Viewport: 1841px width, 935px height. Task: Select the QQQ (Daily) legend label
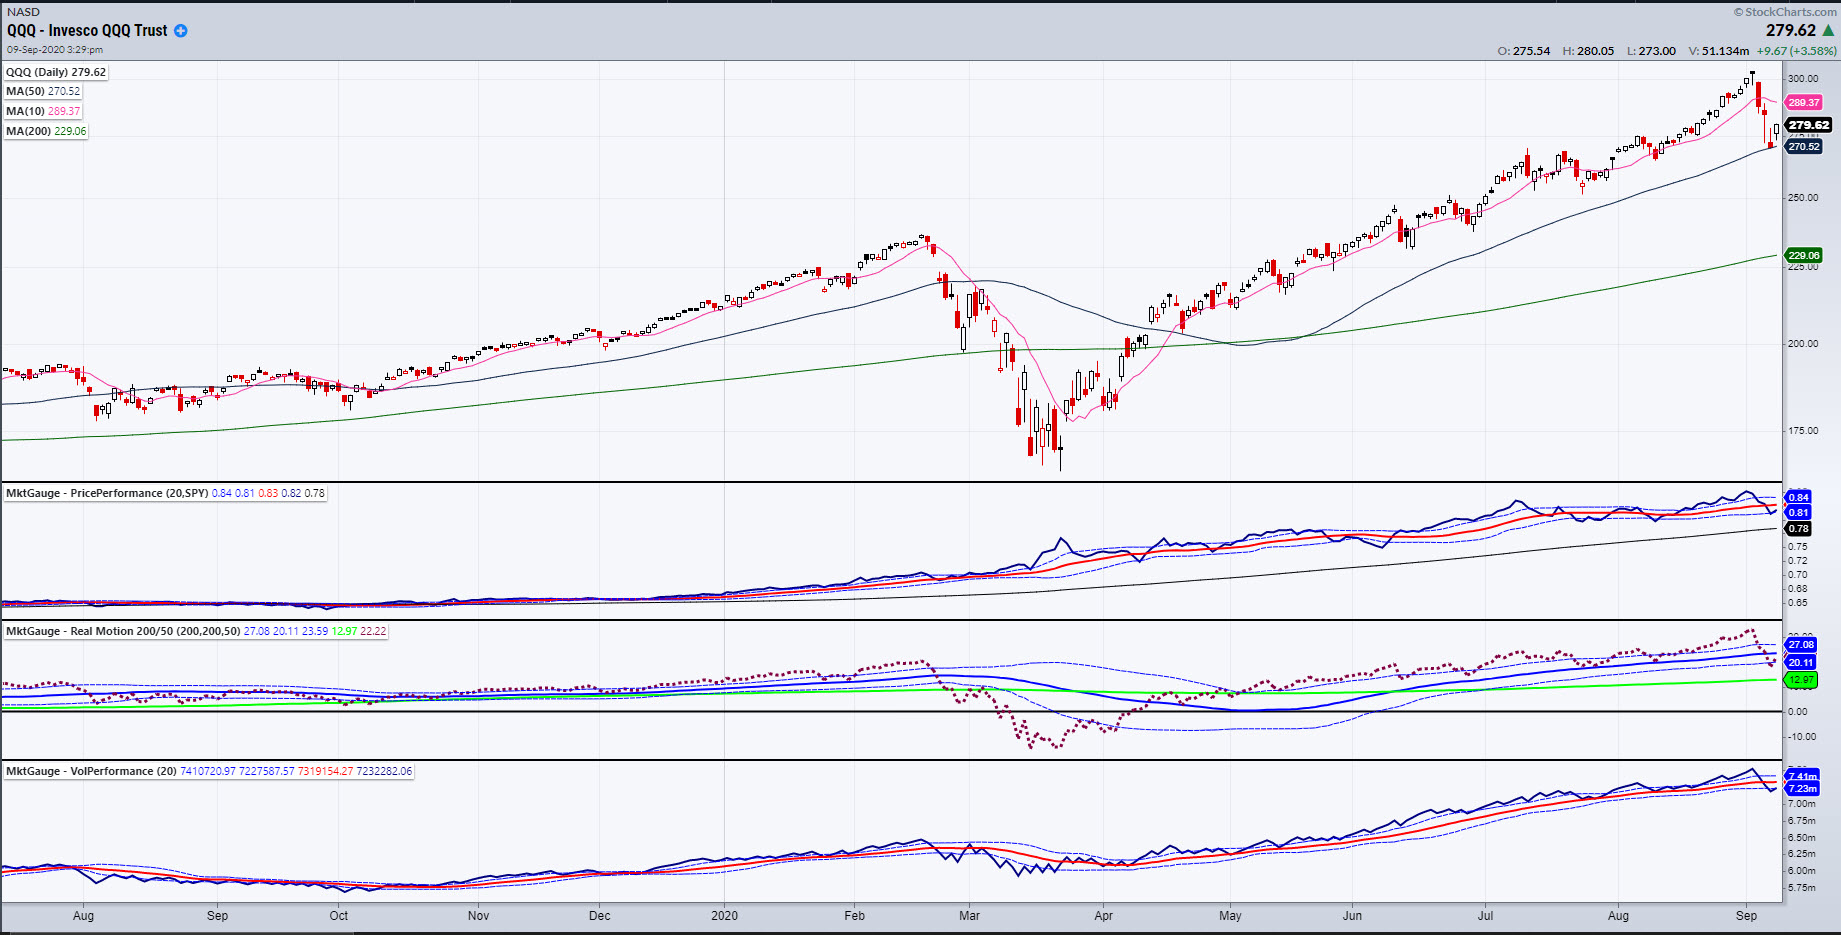tap(56, 72)
